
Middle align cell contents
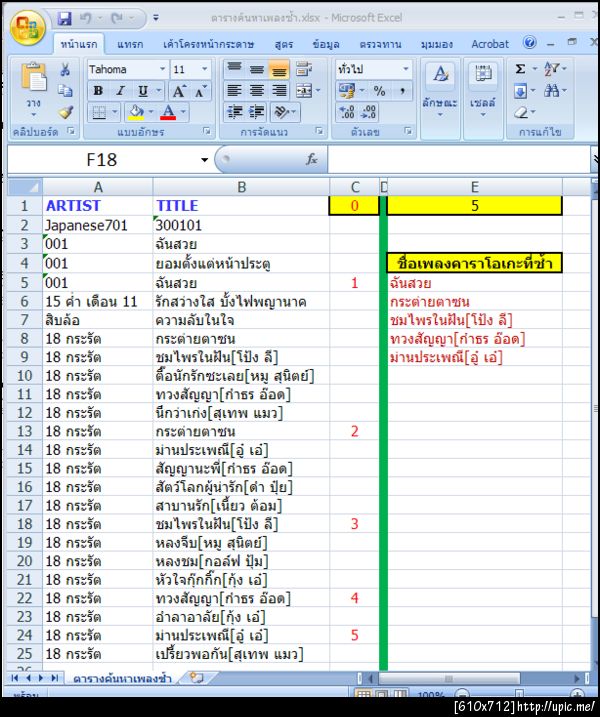[257, 69]
